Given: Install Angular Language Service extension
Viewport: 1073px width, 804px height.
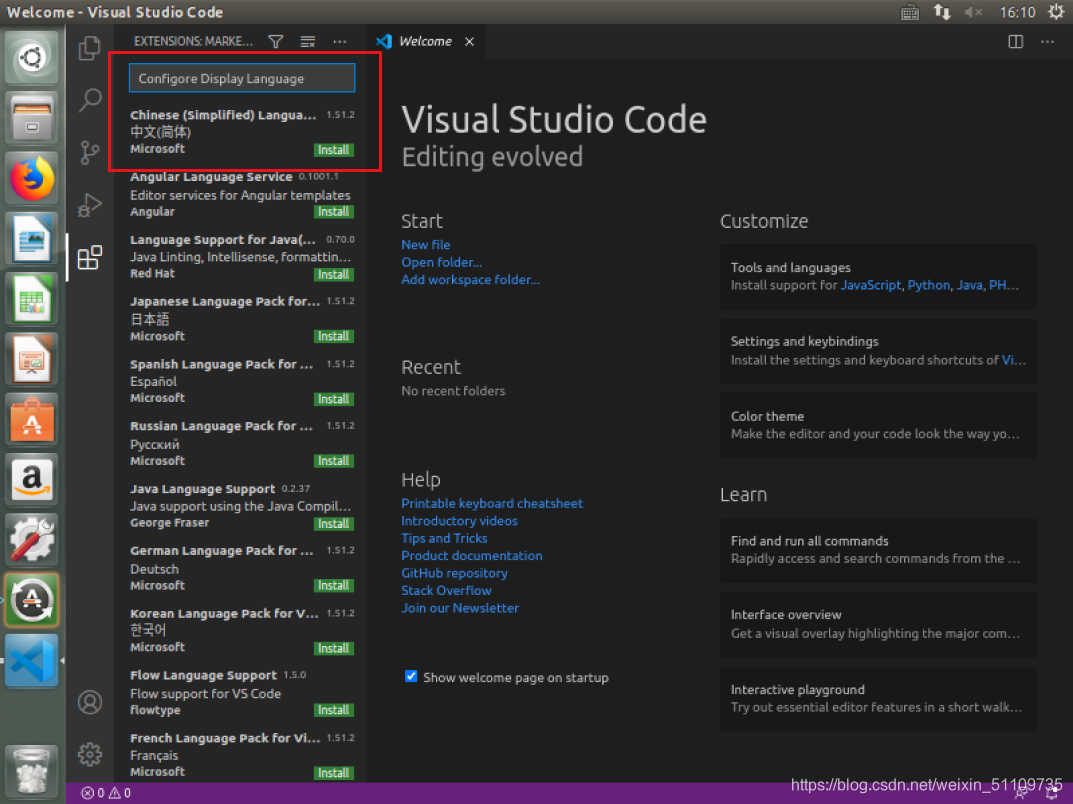Looking at the screenshot, I should [333, 212].
